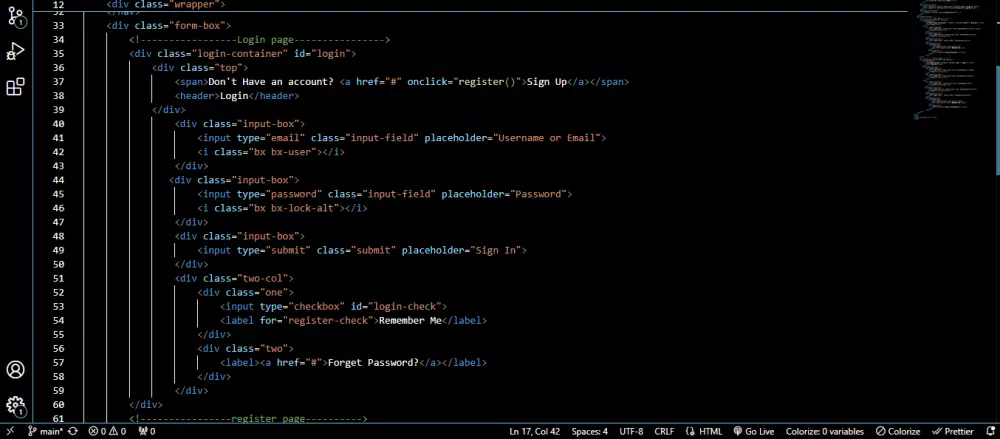Click placeholder "Username or Email" text
Image resolution: width=1000 pixels, height=439 pixels.
tap(548, 138)
